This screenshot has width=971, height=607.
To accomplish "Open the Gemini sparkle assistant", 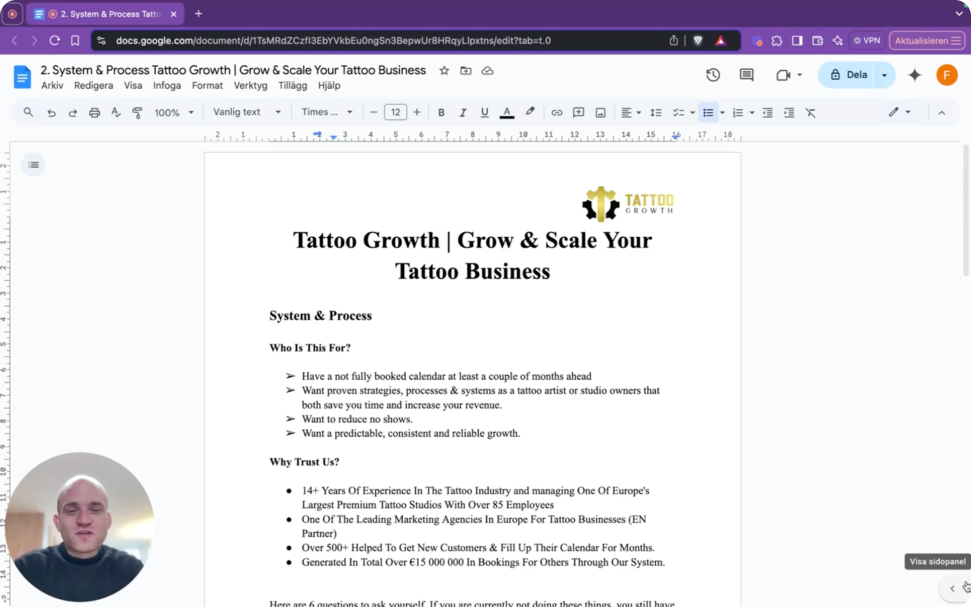I will click(x=914, y=75).
